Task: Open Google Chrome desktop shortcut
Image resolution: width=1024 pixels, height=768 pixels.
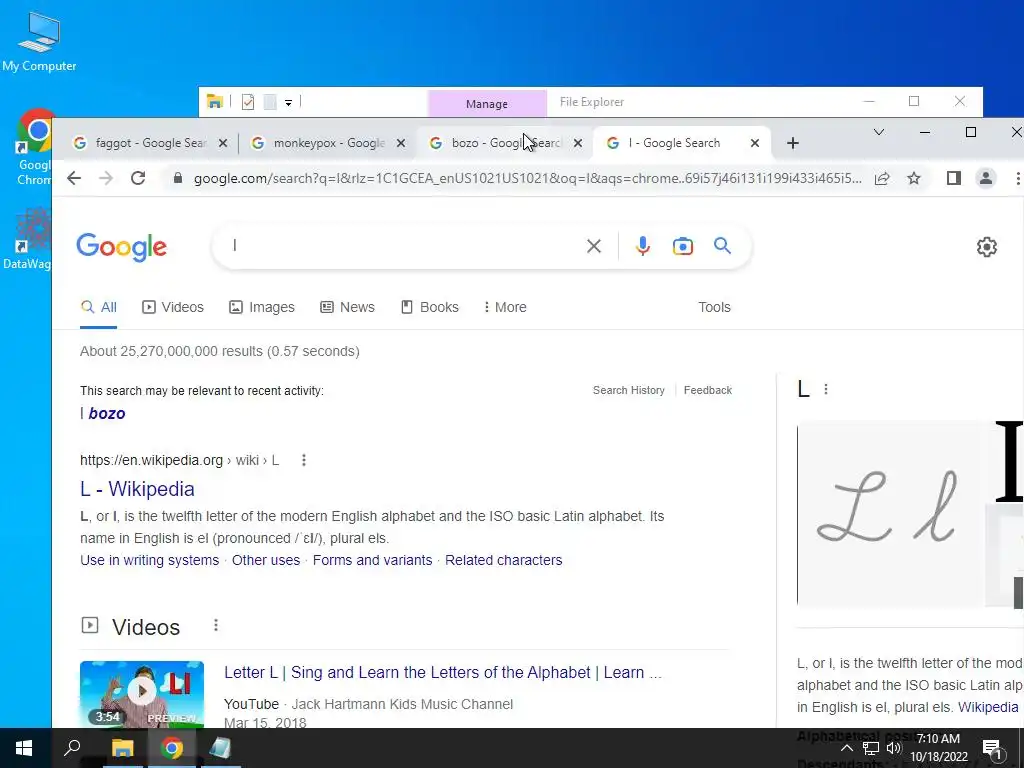Action: [x=35, y=147]
